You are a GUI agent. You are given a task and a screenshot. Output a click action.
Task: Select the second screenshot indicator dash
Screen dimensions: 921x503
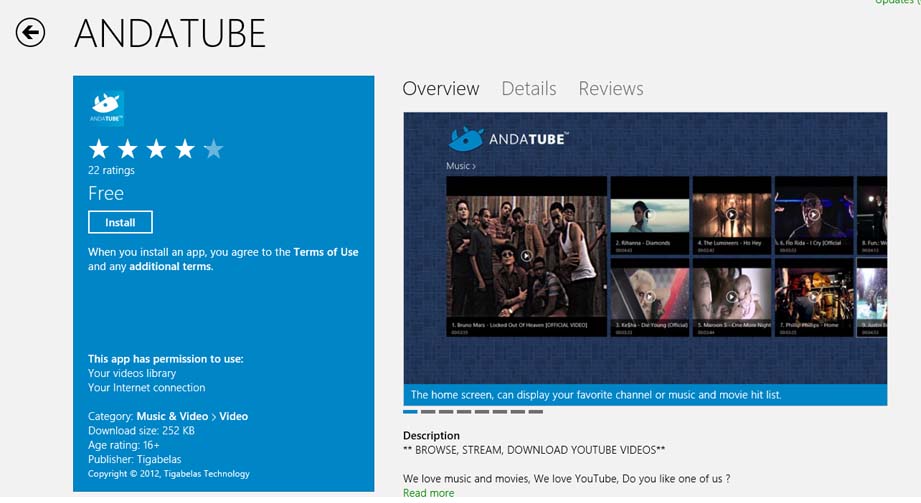click(x=428, y=412)
